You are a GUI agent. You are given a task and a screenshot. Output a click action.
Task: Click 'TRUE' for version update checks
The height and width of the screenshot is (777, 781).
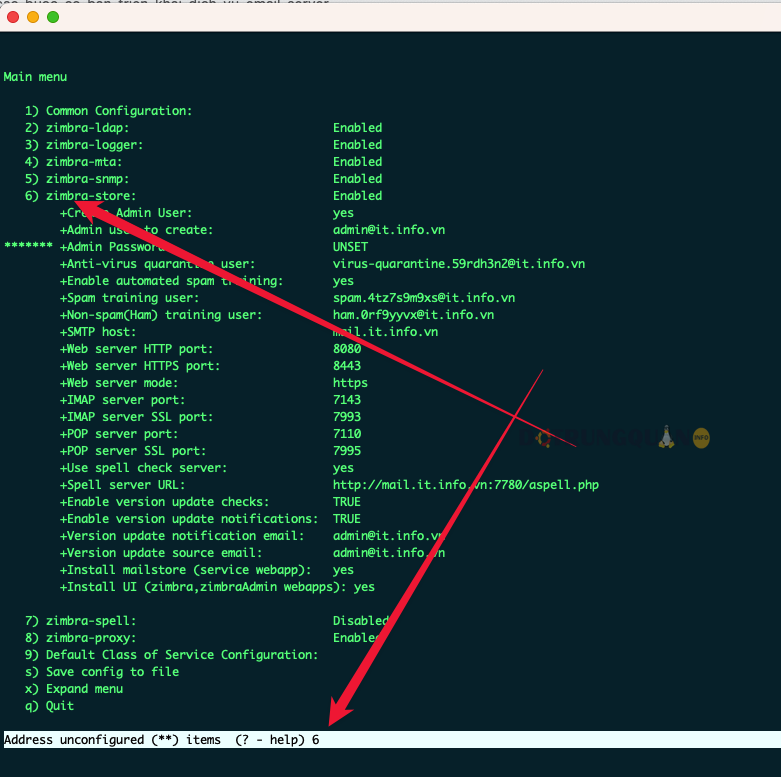click(347, 502)
